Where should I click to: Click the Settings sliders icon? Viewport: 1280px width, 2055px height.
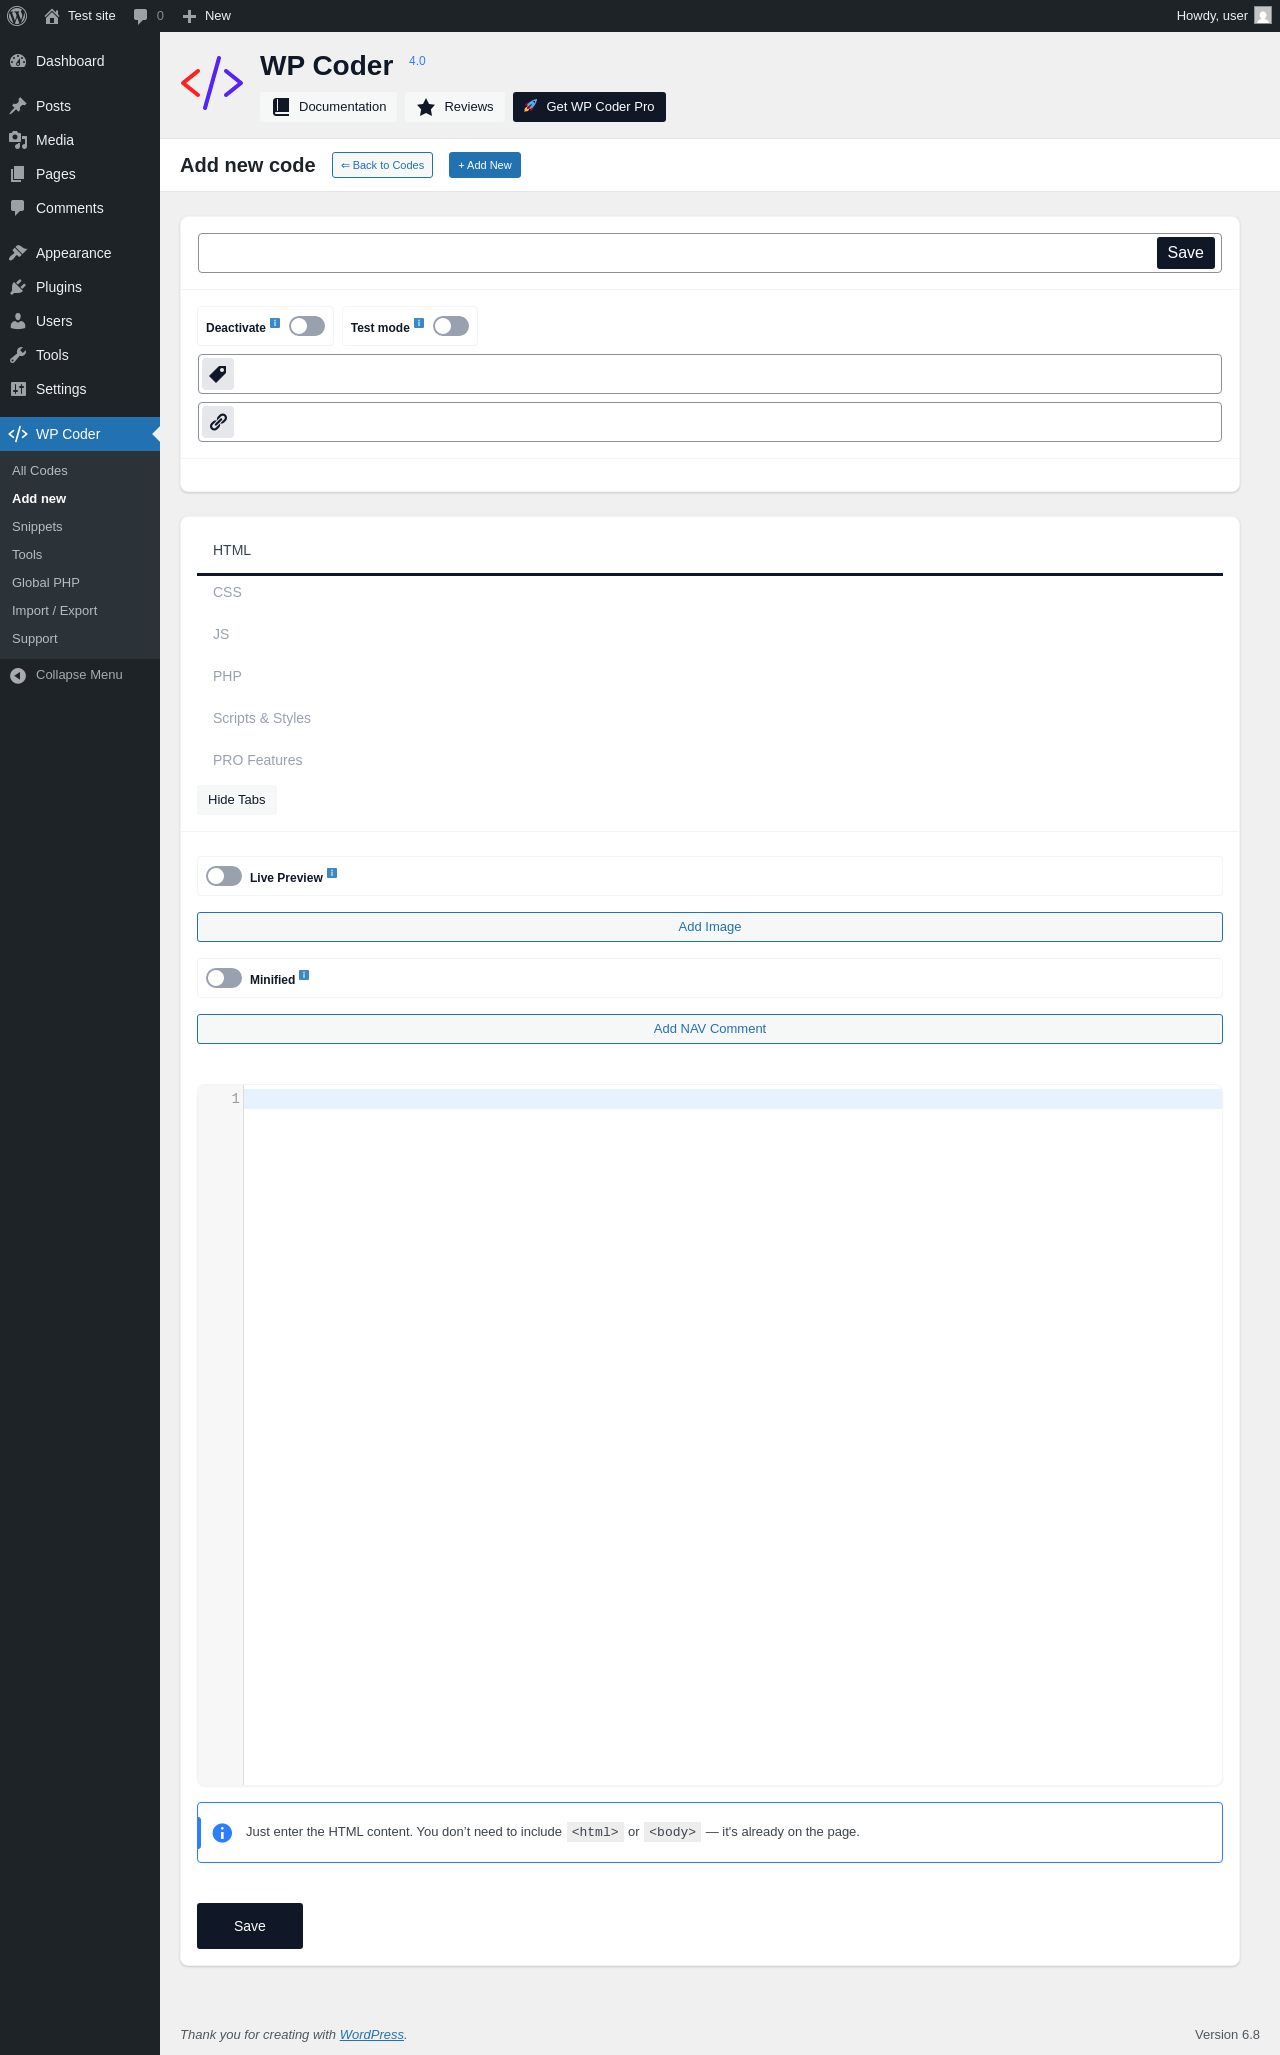click(18, 389)
